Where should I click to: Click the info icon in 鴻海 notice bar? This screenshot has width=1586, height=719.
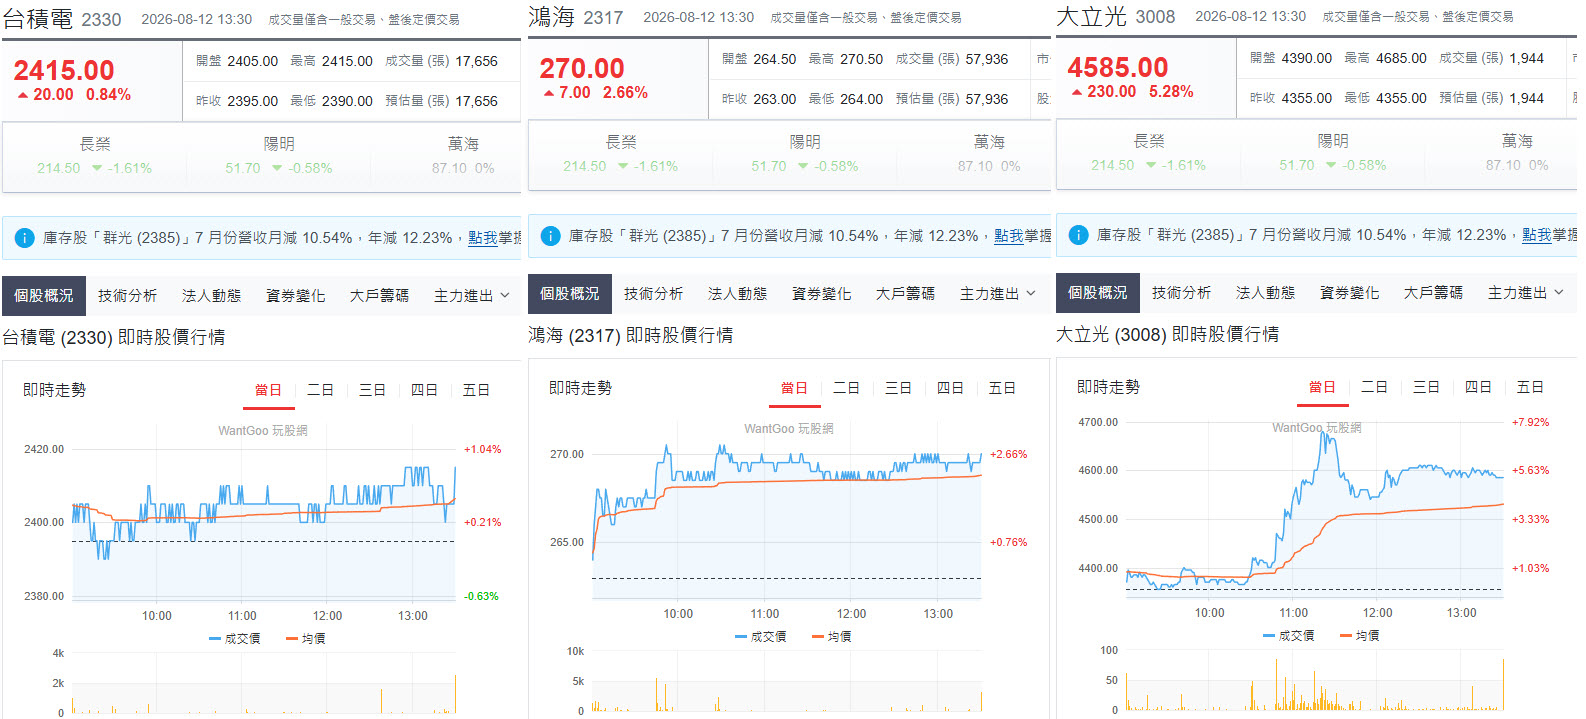pos(550,236)
